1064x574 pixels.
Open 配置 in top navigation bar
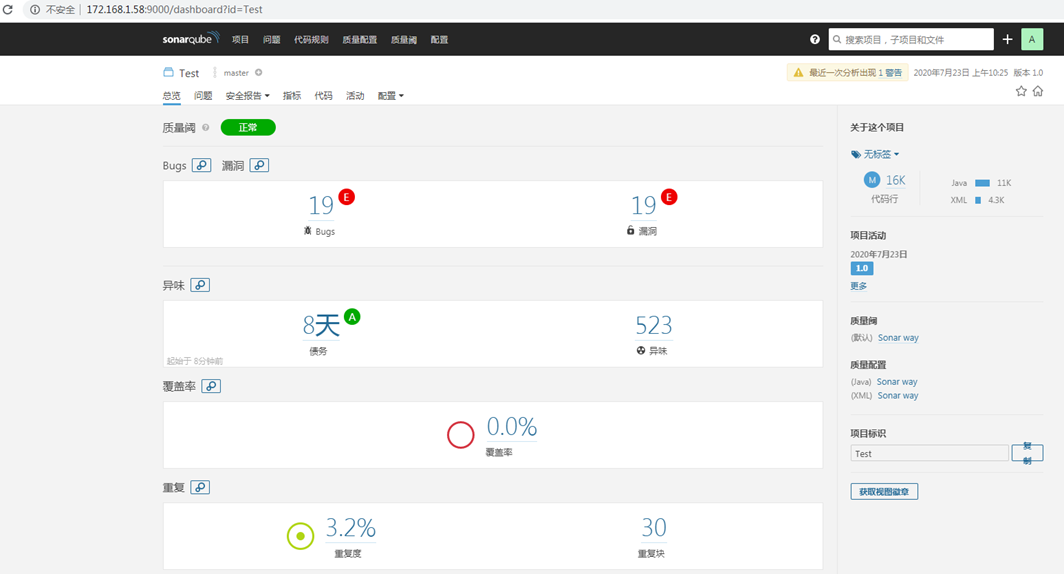(439, 39)
